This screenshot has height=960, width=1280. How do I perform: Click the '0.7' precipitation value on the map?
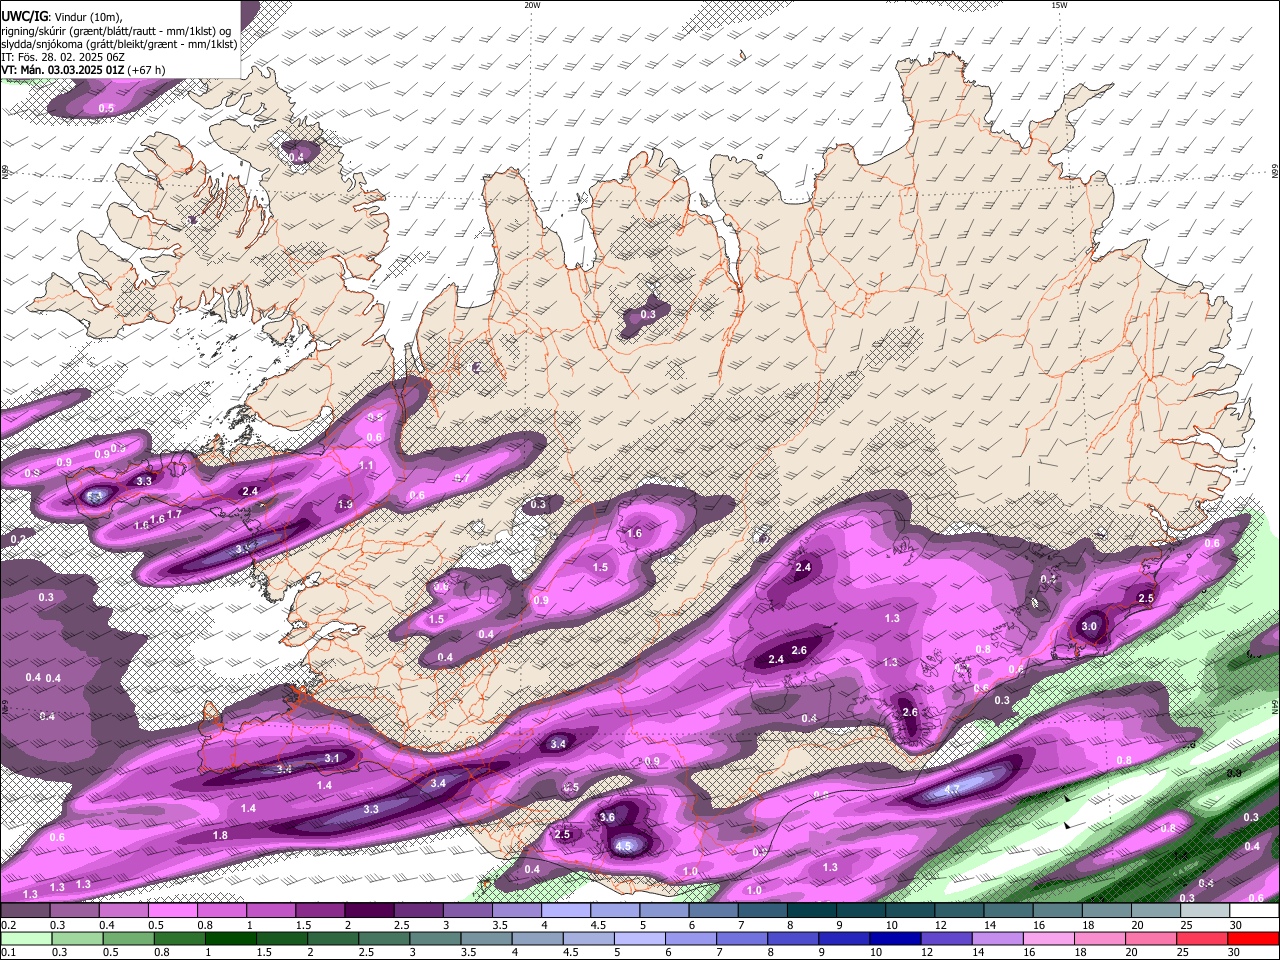462,478
